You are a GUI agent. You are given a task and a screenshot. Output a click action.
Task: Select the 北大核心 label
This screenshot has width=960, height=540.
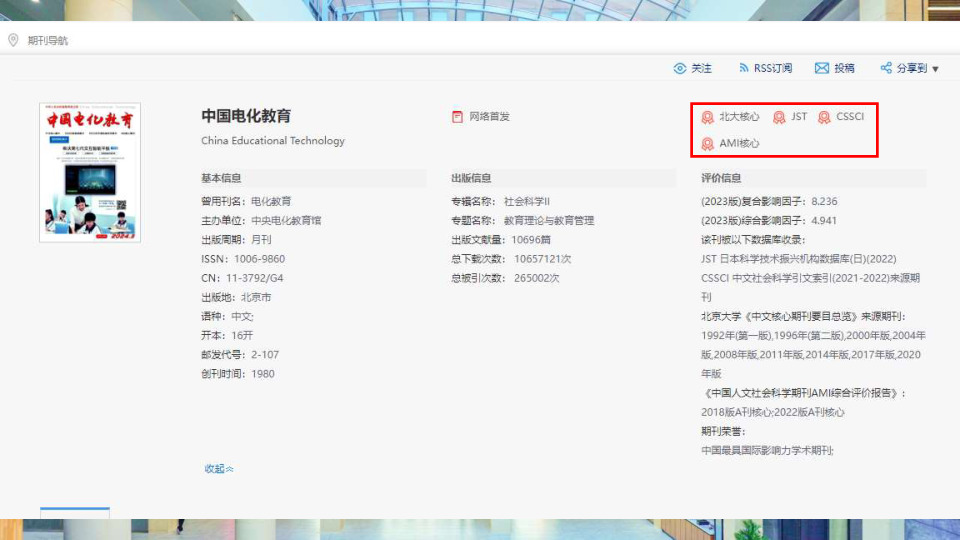[739, 116]
